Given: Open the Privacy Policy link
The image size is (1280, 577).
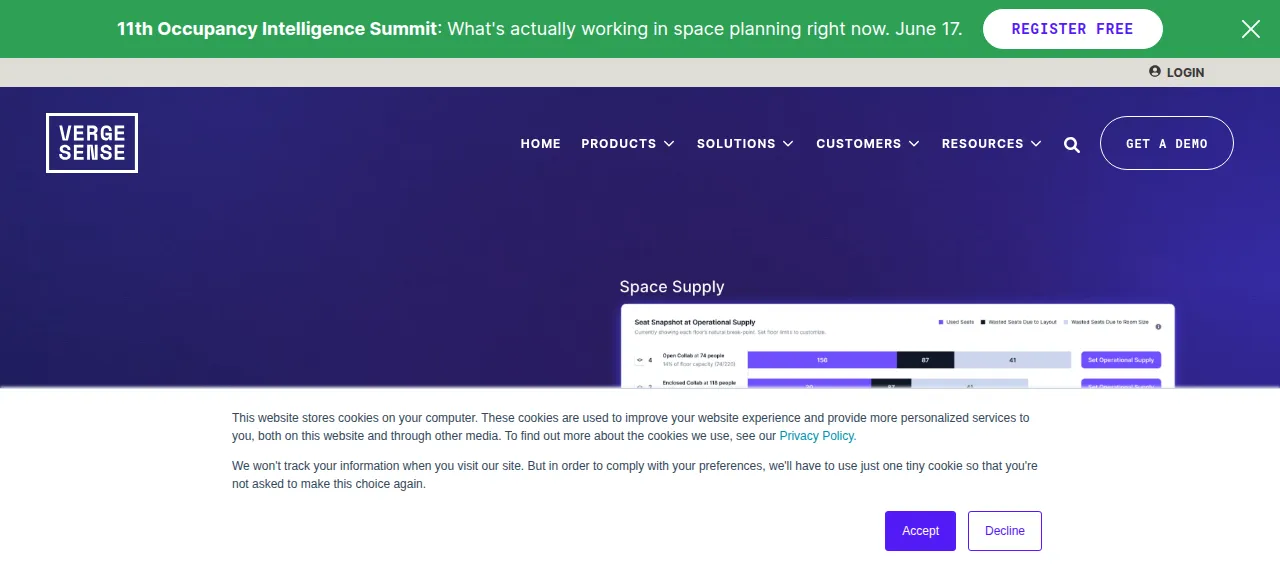Looking at the screenshot, I should [x=818, y=436].
